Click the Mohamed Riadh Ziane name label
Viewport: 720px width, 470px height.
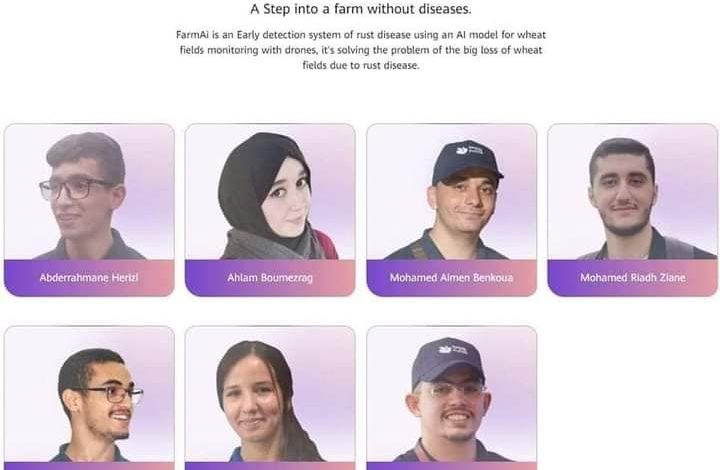point(632,278)
